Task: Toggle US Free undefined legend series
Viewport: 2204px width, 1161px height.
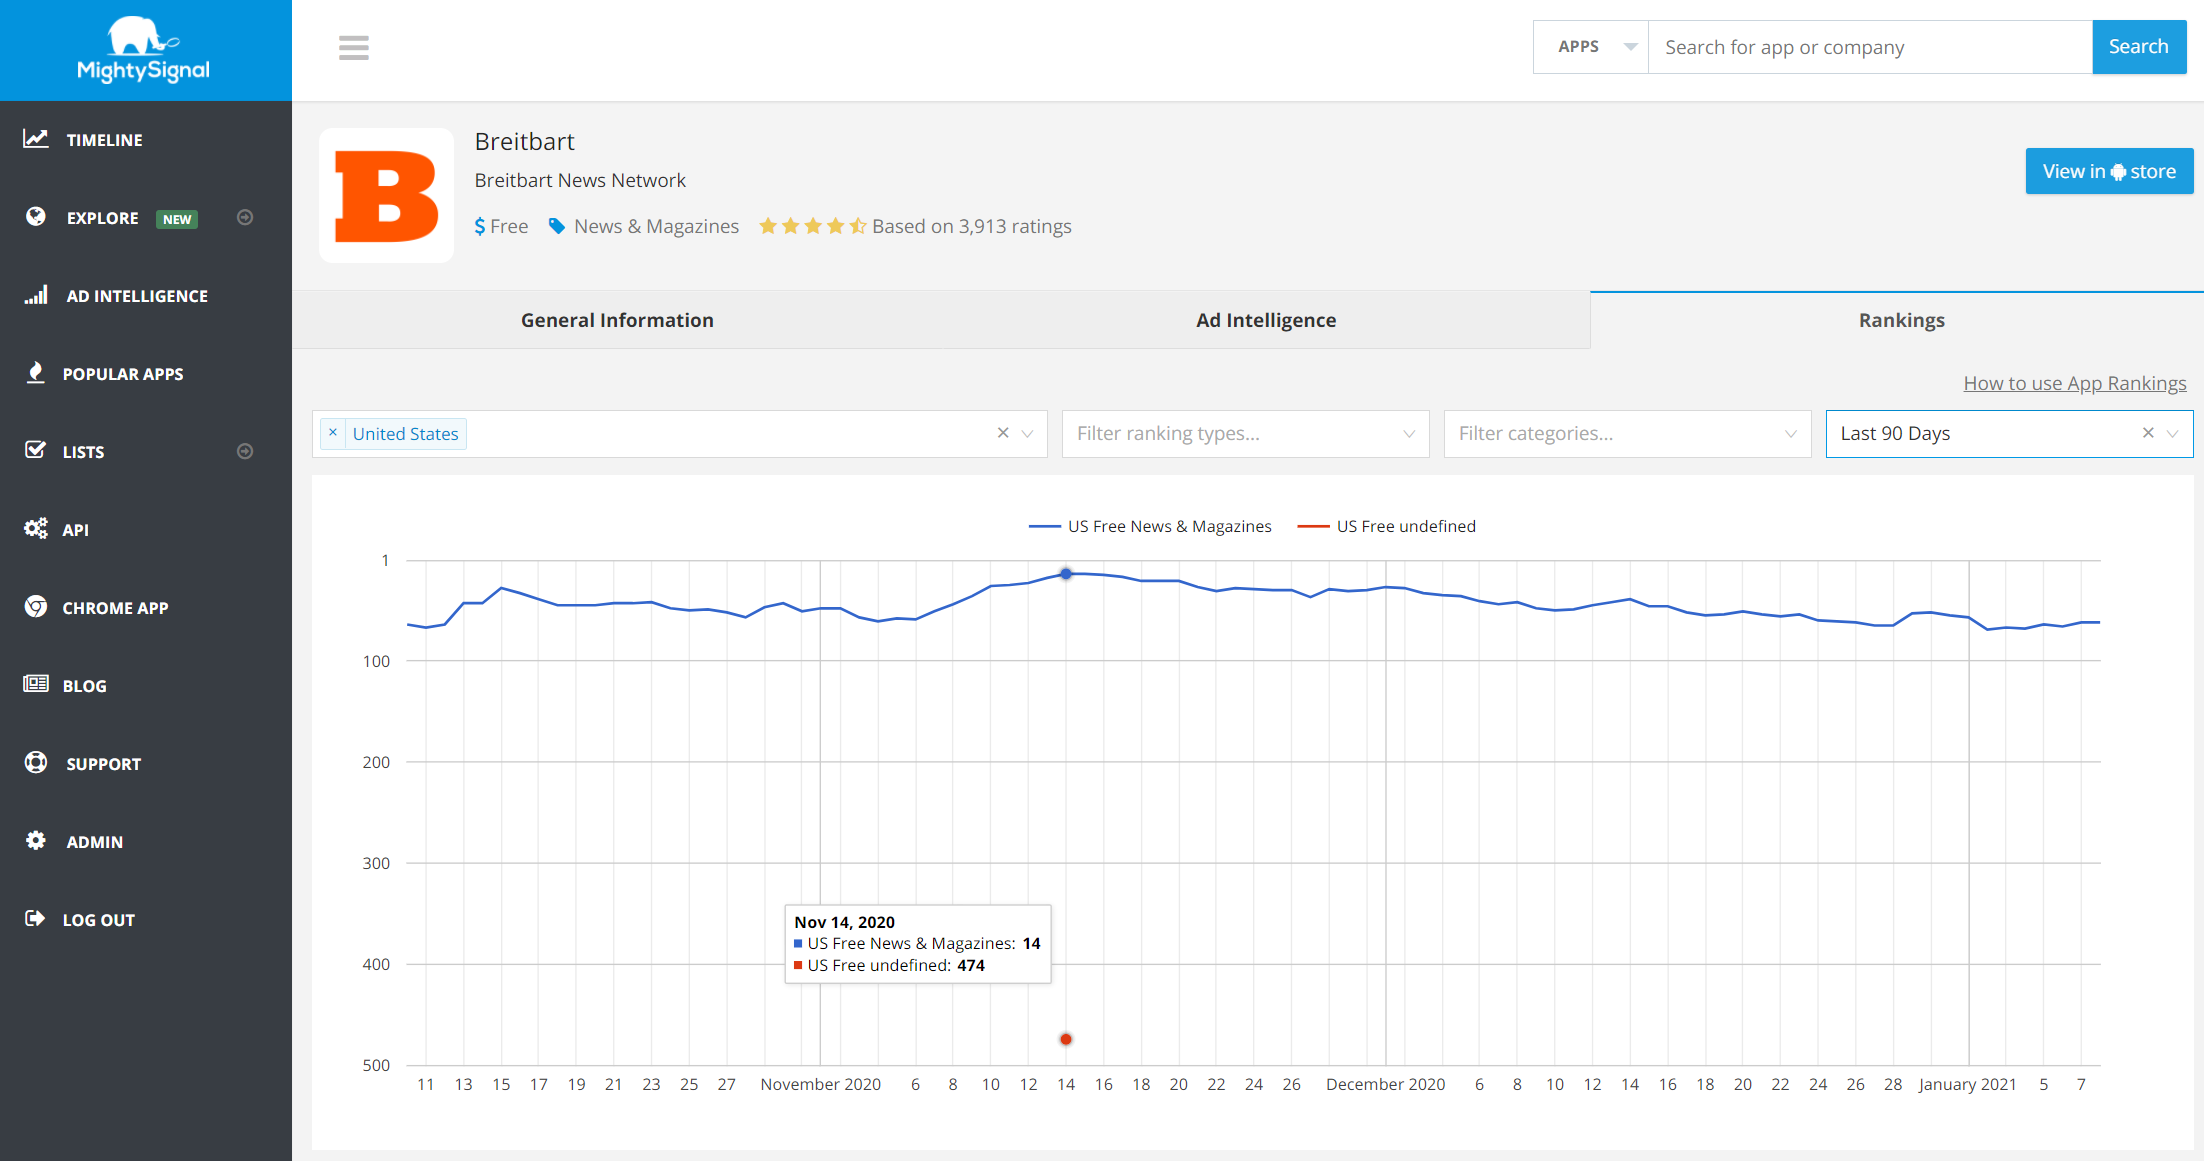Action: coord(1386,526)
